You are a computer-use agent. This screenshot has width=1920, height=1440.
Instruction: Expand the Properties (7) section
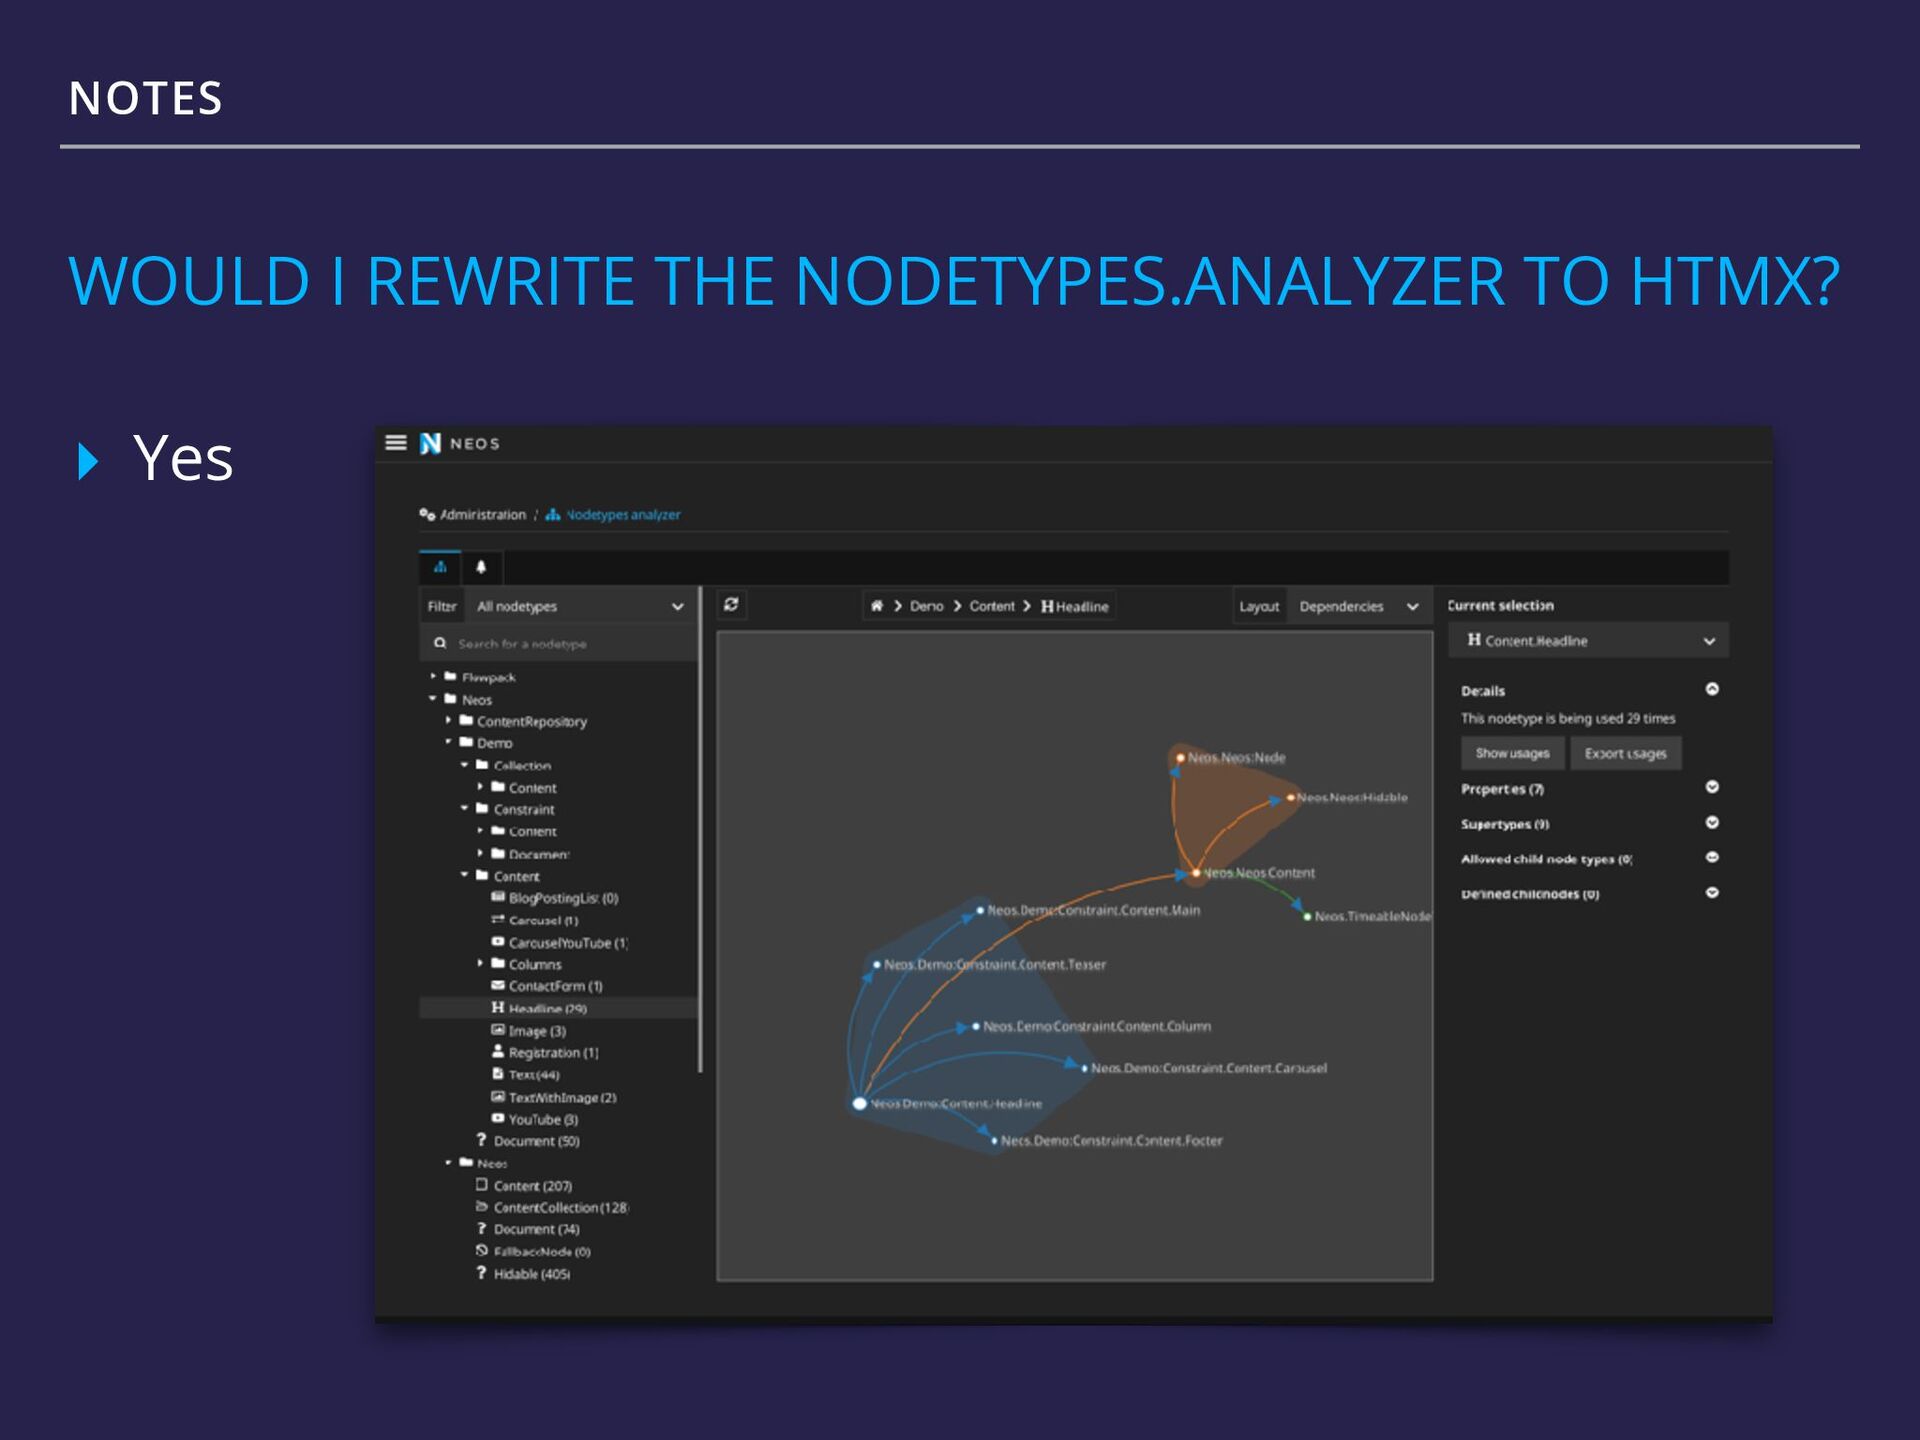click(x=1712, y=787)
